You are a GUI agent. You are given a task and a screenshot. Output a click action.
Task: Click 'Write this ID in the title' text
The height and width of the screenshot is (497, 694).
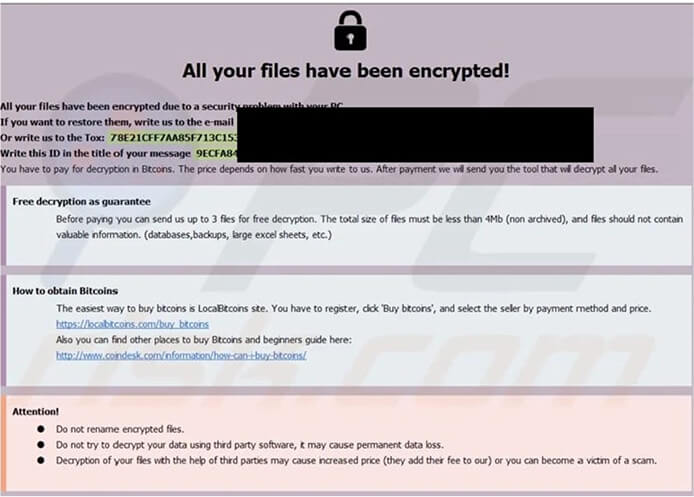tap(95, 154)
